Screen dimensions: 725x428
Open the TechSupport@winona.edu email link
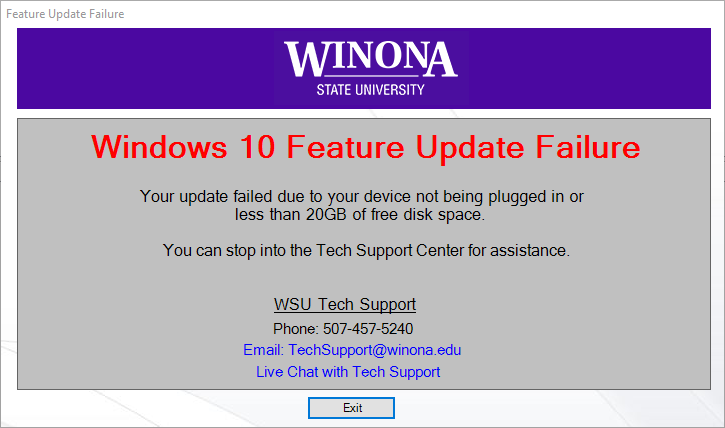(352, 350)
